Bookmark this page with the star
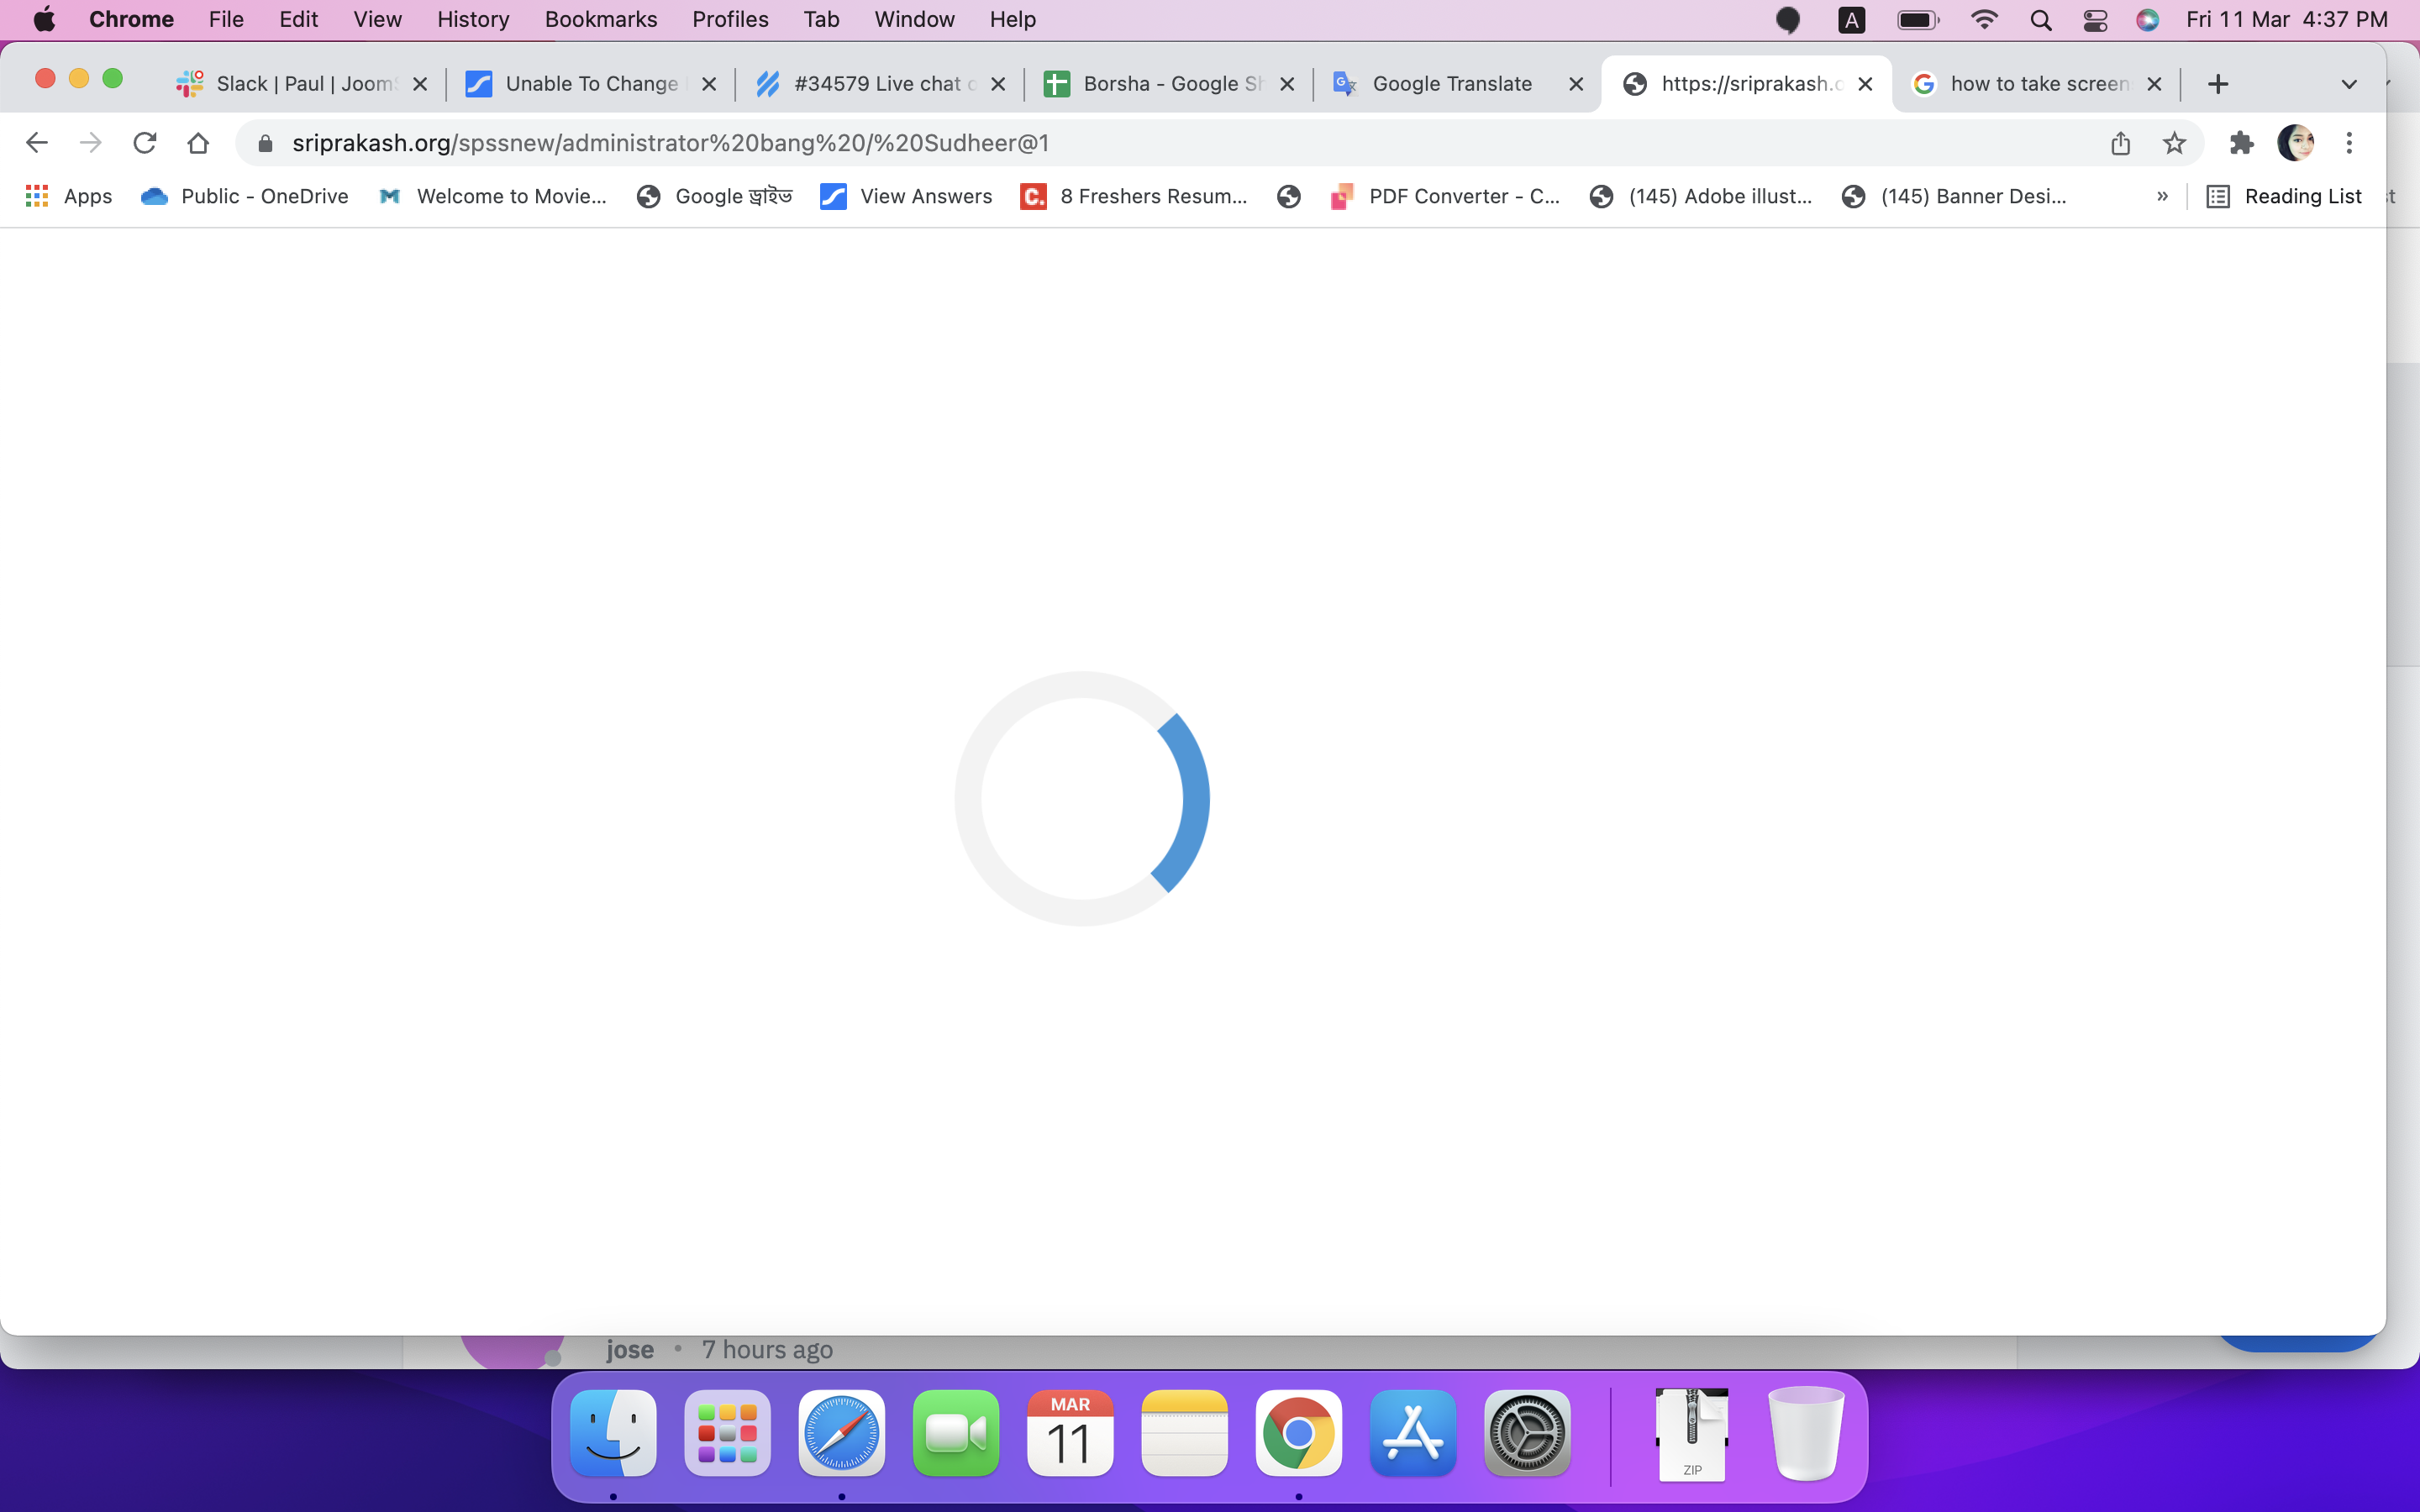2420x1512 pixels. pyautogui.click(x=2174, y=142)
